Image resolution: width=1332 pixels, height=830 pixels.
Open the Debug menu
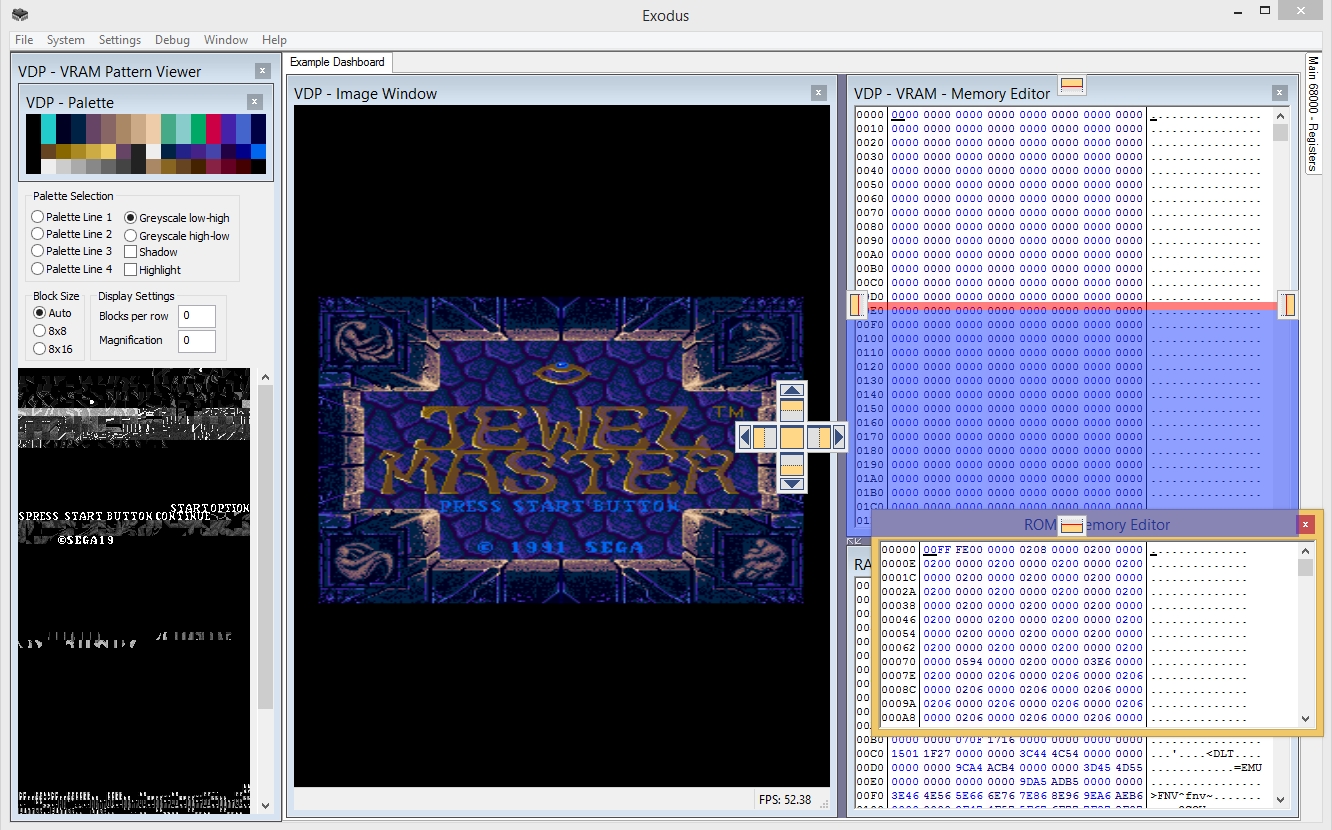point(172,40)
